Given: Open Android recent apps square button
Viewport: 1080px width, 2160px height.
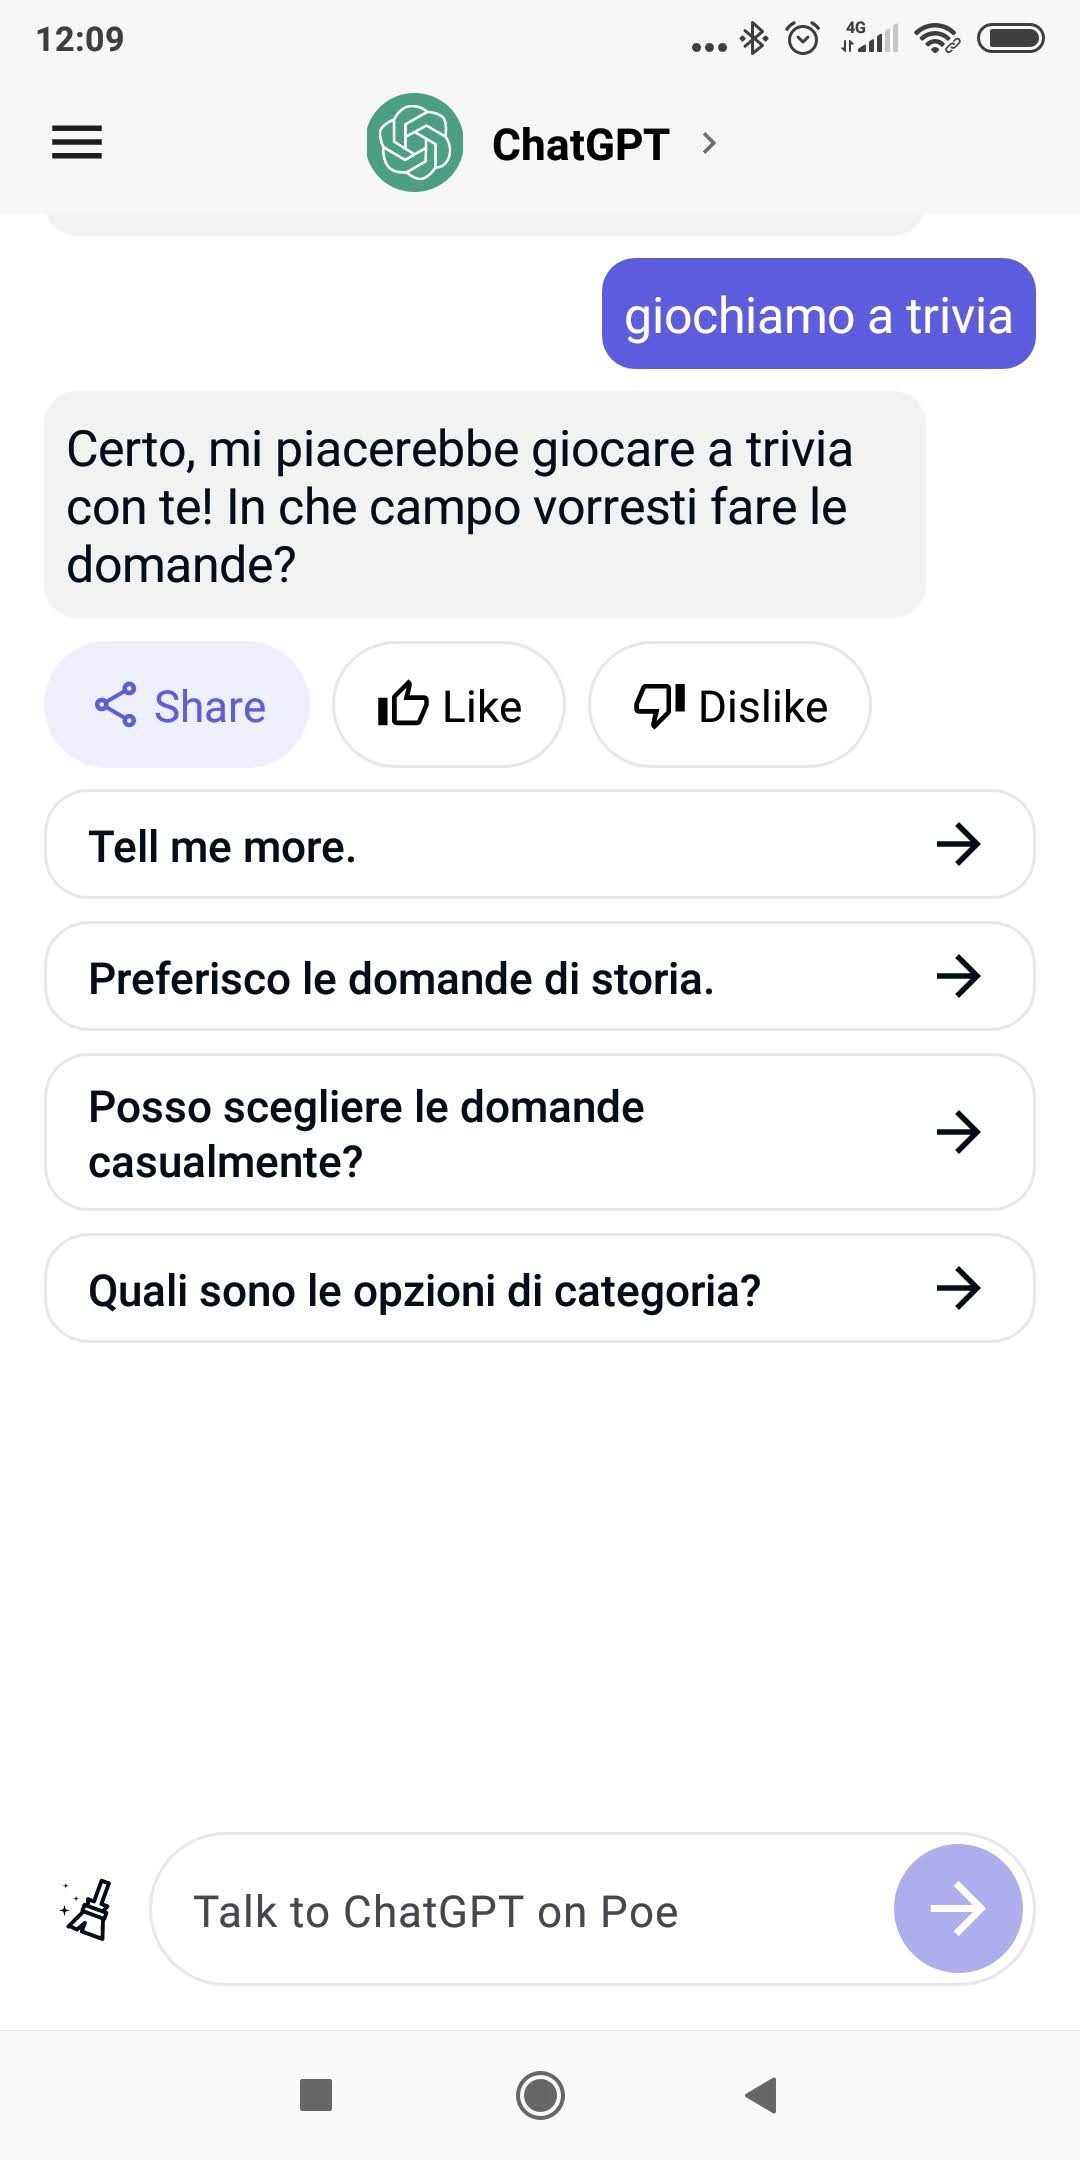Looking at the screenshot, I should click(316, 2095).
